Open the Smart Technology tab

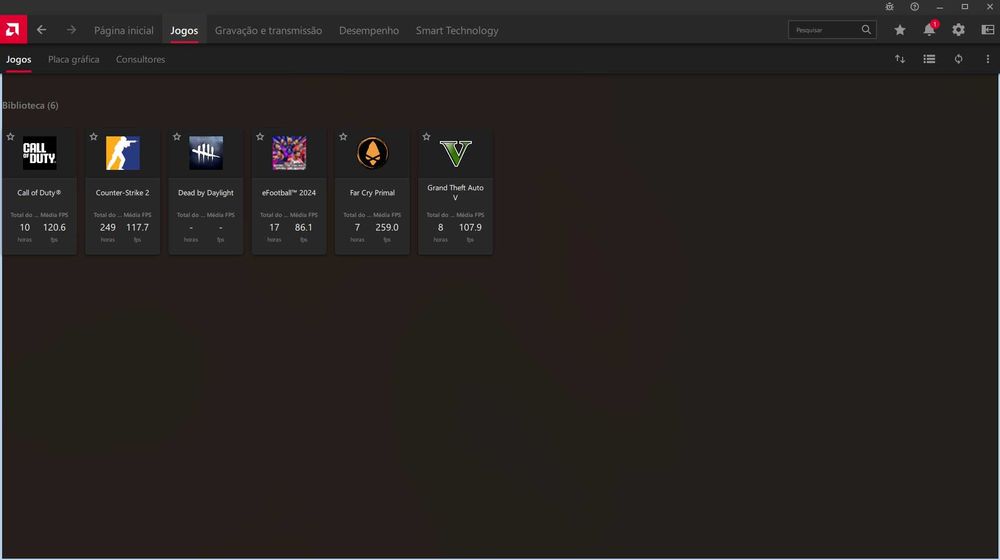point(457,30)
